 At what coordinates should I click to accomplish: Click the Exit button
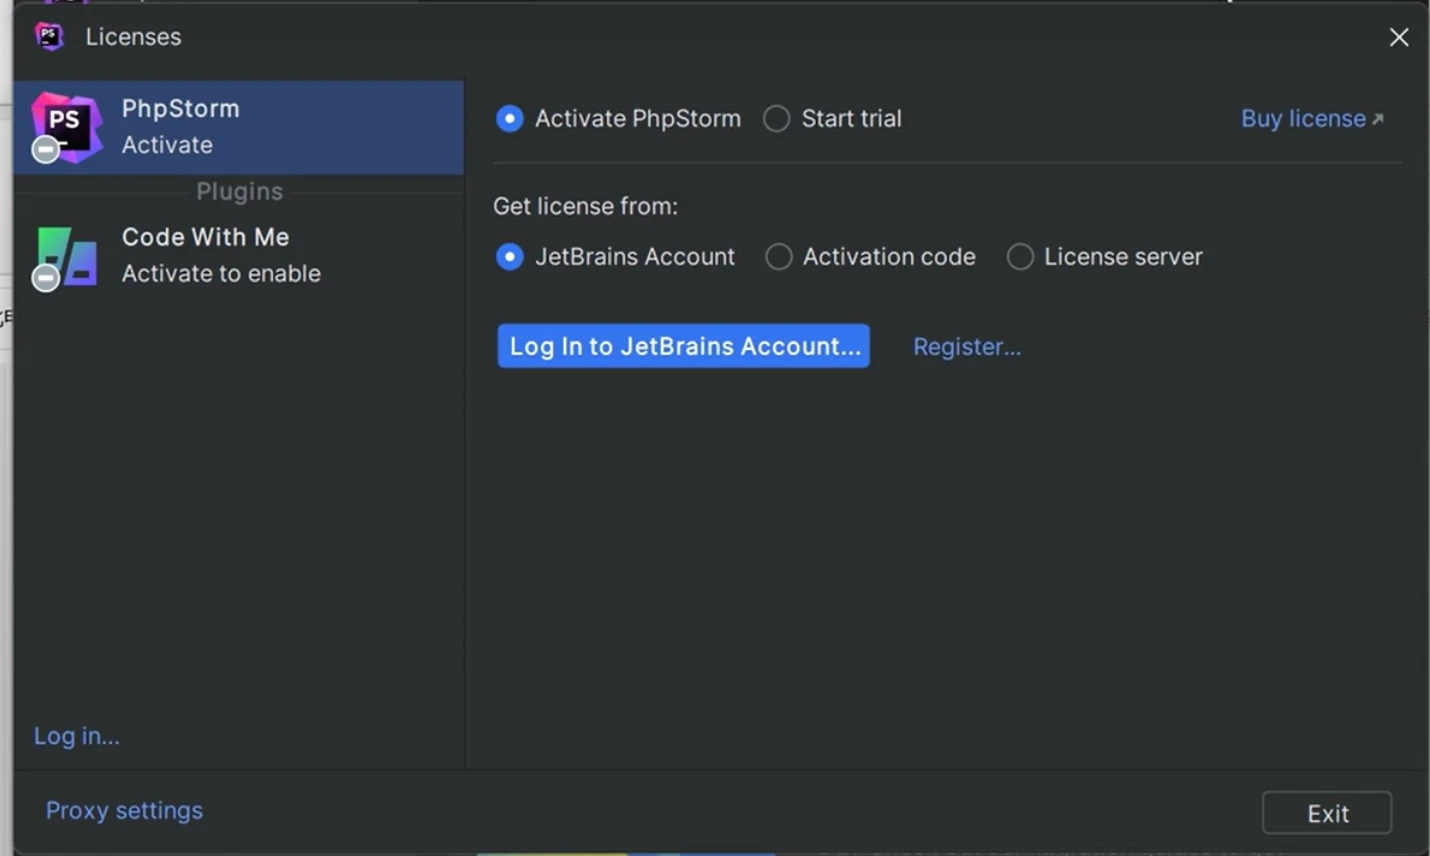coord(1327,813)
